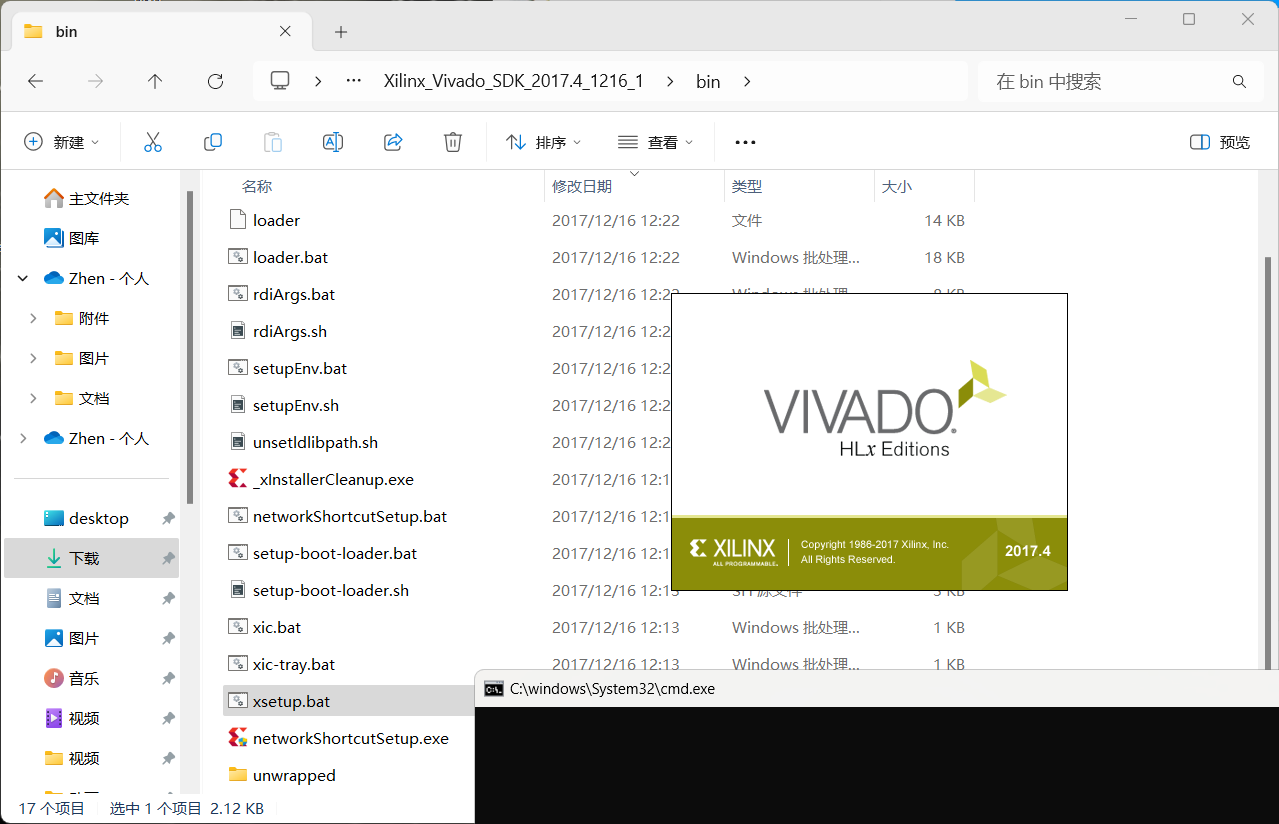
Task: Sort by Type (类型) column header
Action: click(747, 187)
